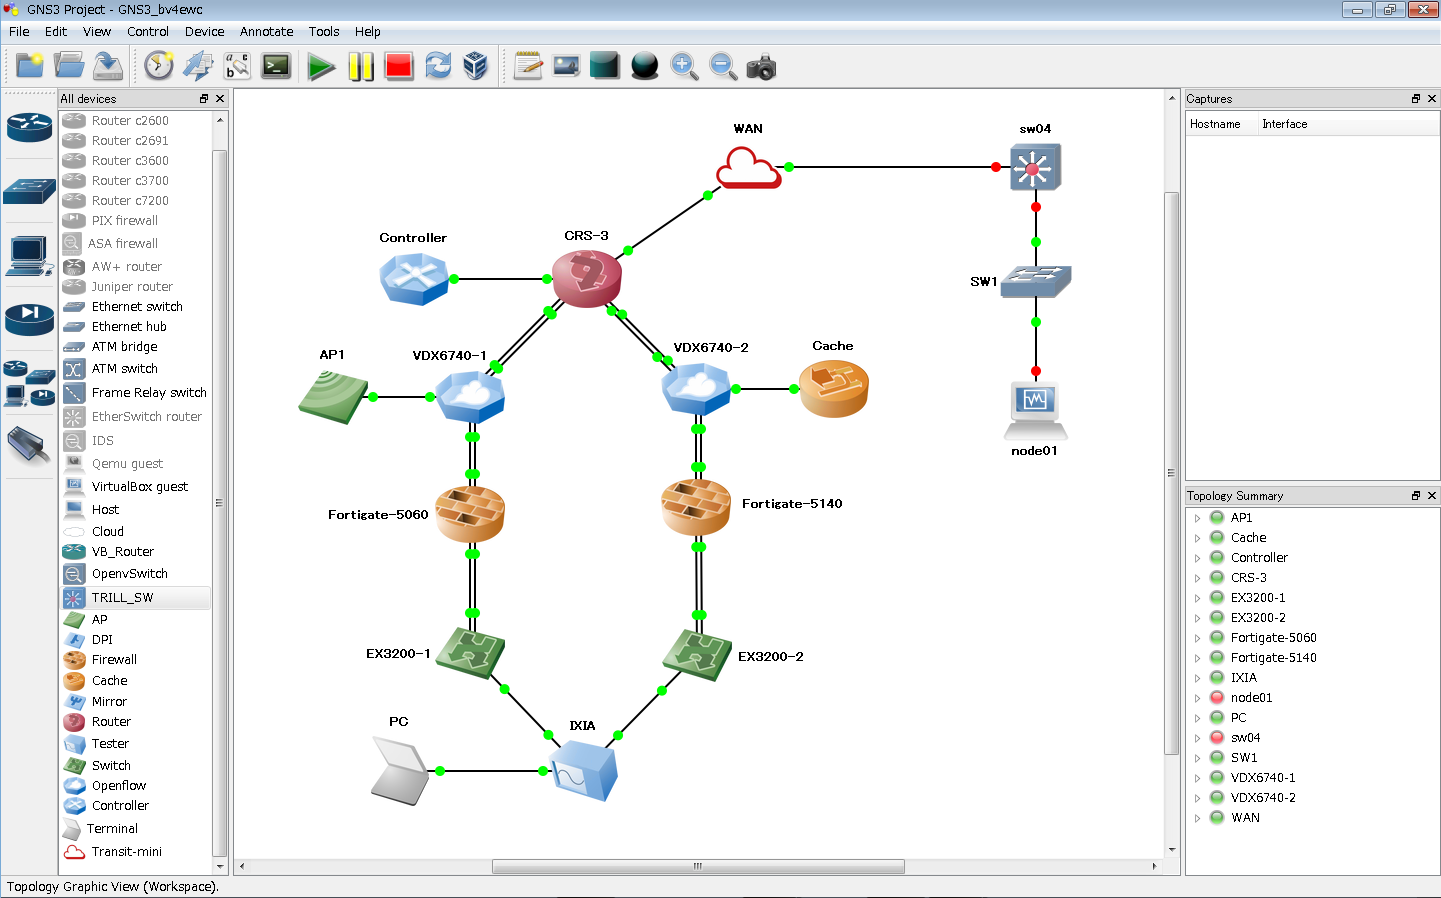Select TRILL_SW in the devices list
This screenshot has width=1441, height=898.
pyautogui.click(x=122, y=597)
